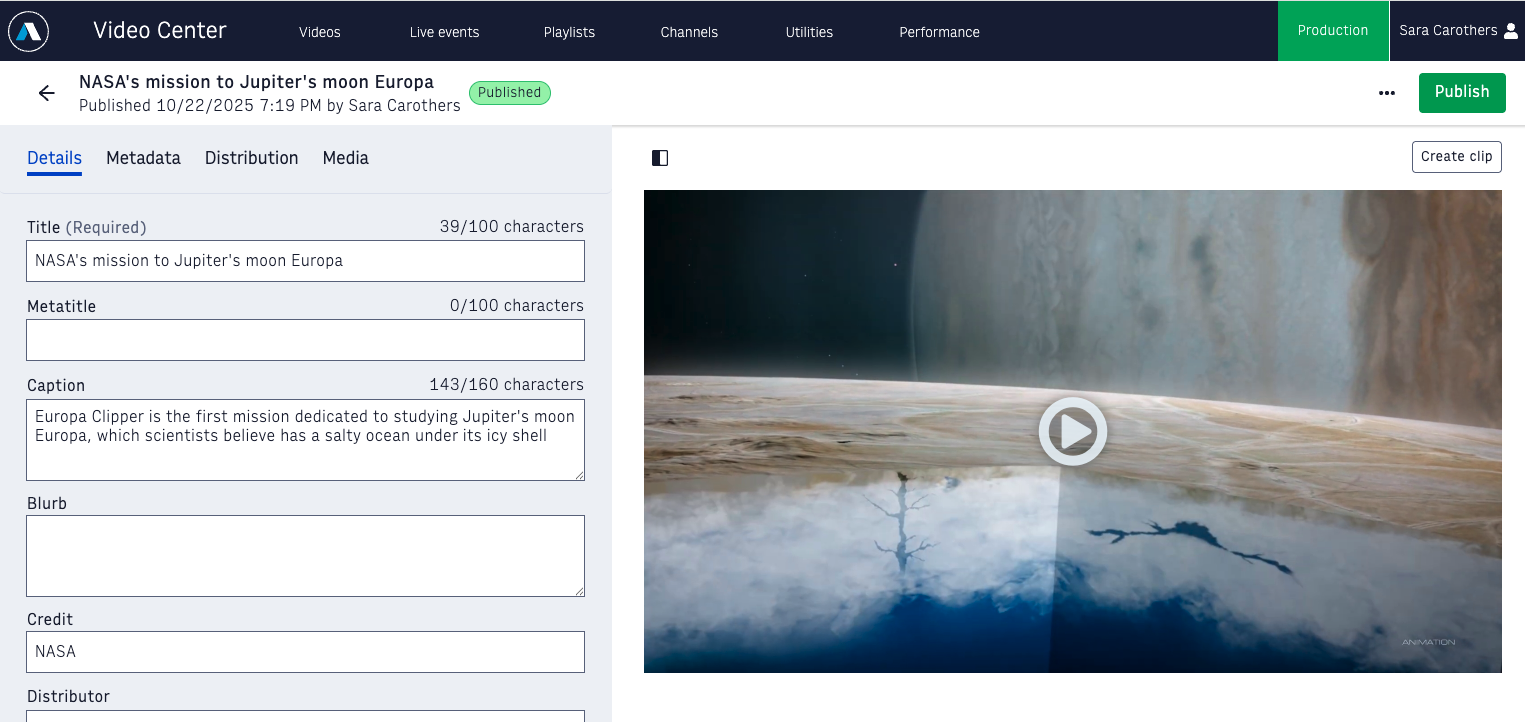Grab the Blurb textarea resize handle
The height and width of the screenshot is (722, 1525).
tap(578, 591)
